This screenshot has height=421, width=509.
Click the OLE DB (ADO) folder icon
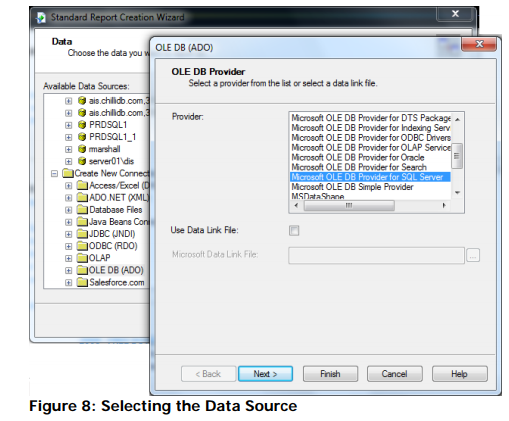pos(82,270)
